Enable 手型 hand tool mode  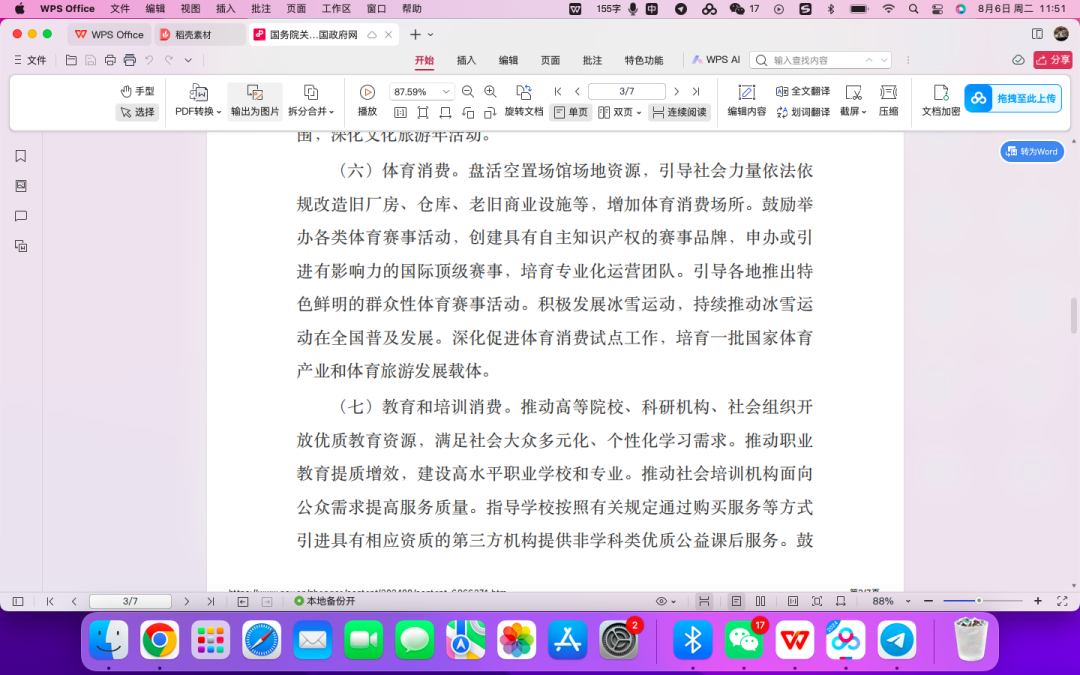[x=137, y=91]
